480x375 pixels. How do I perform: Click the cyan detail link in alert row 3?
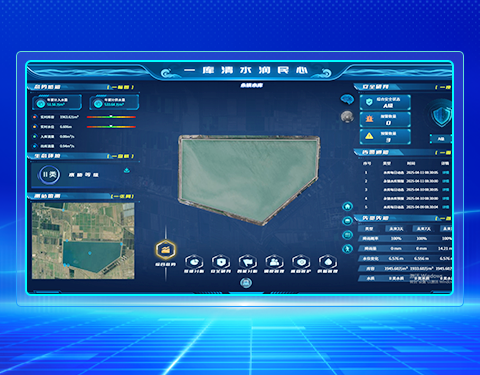[446, 189]
